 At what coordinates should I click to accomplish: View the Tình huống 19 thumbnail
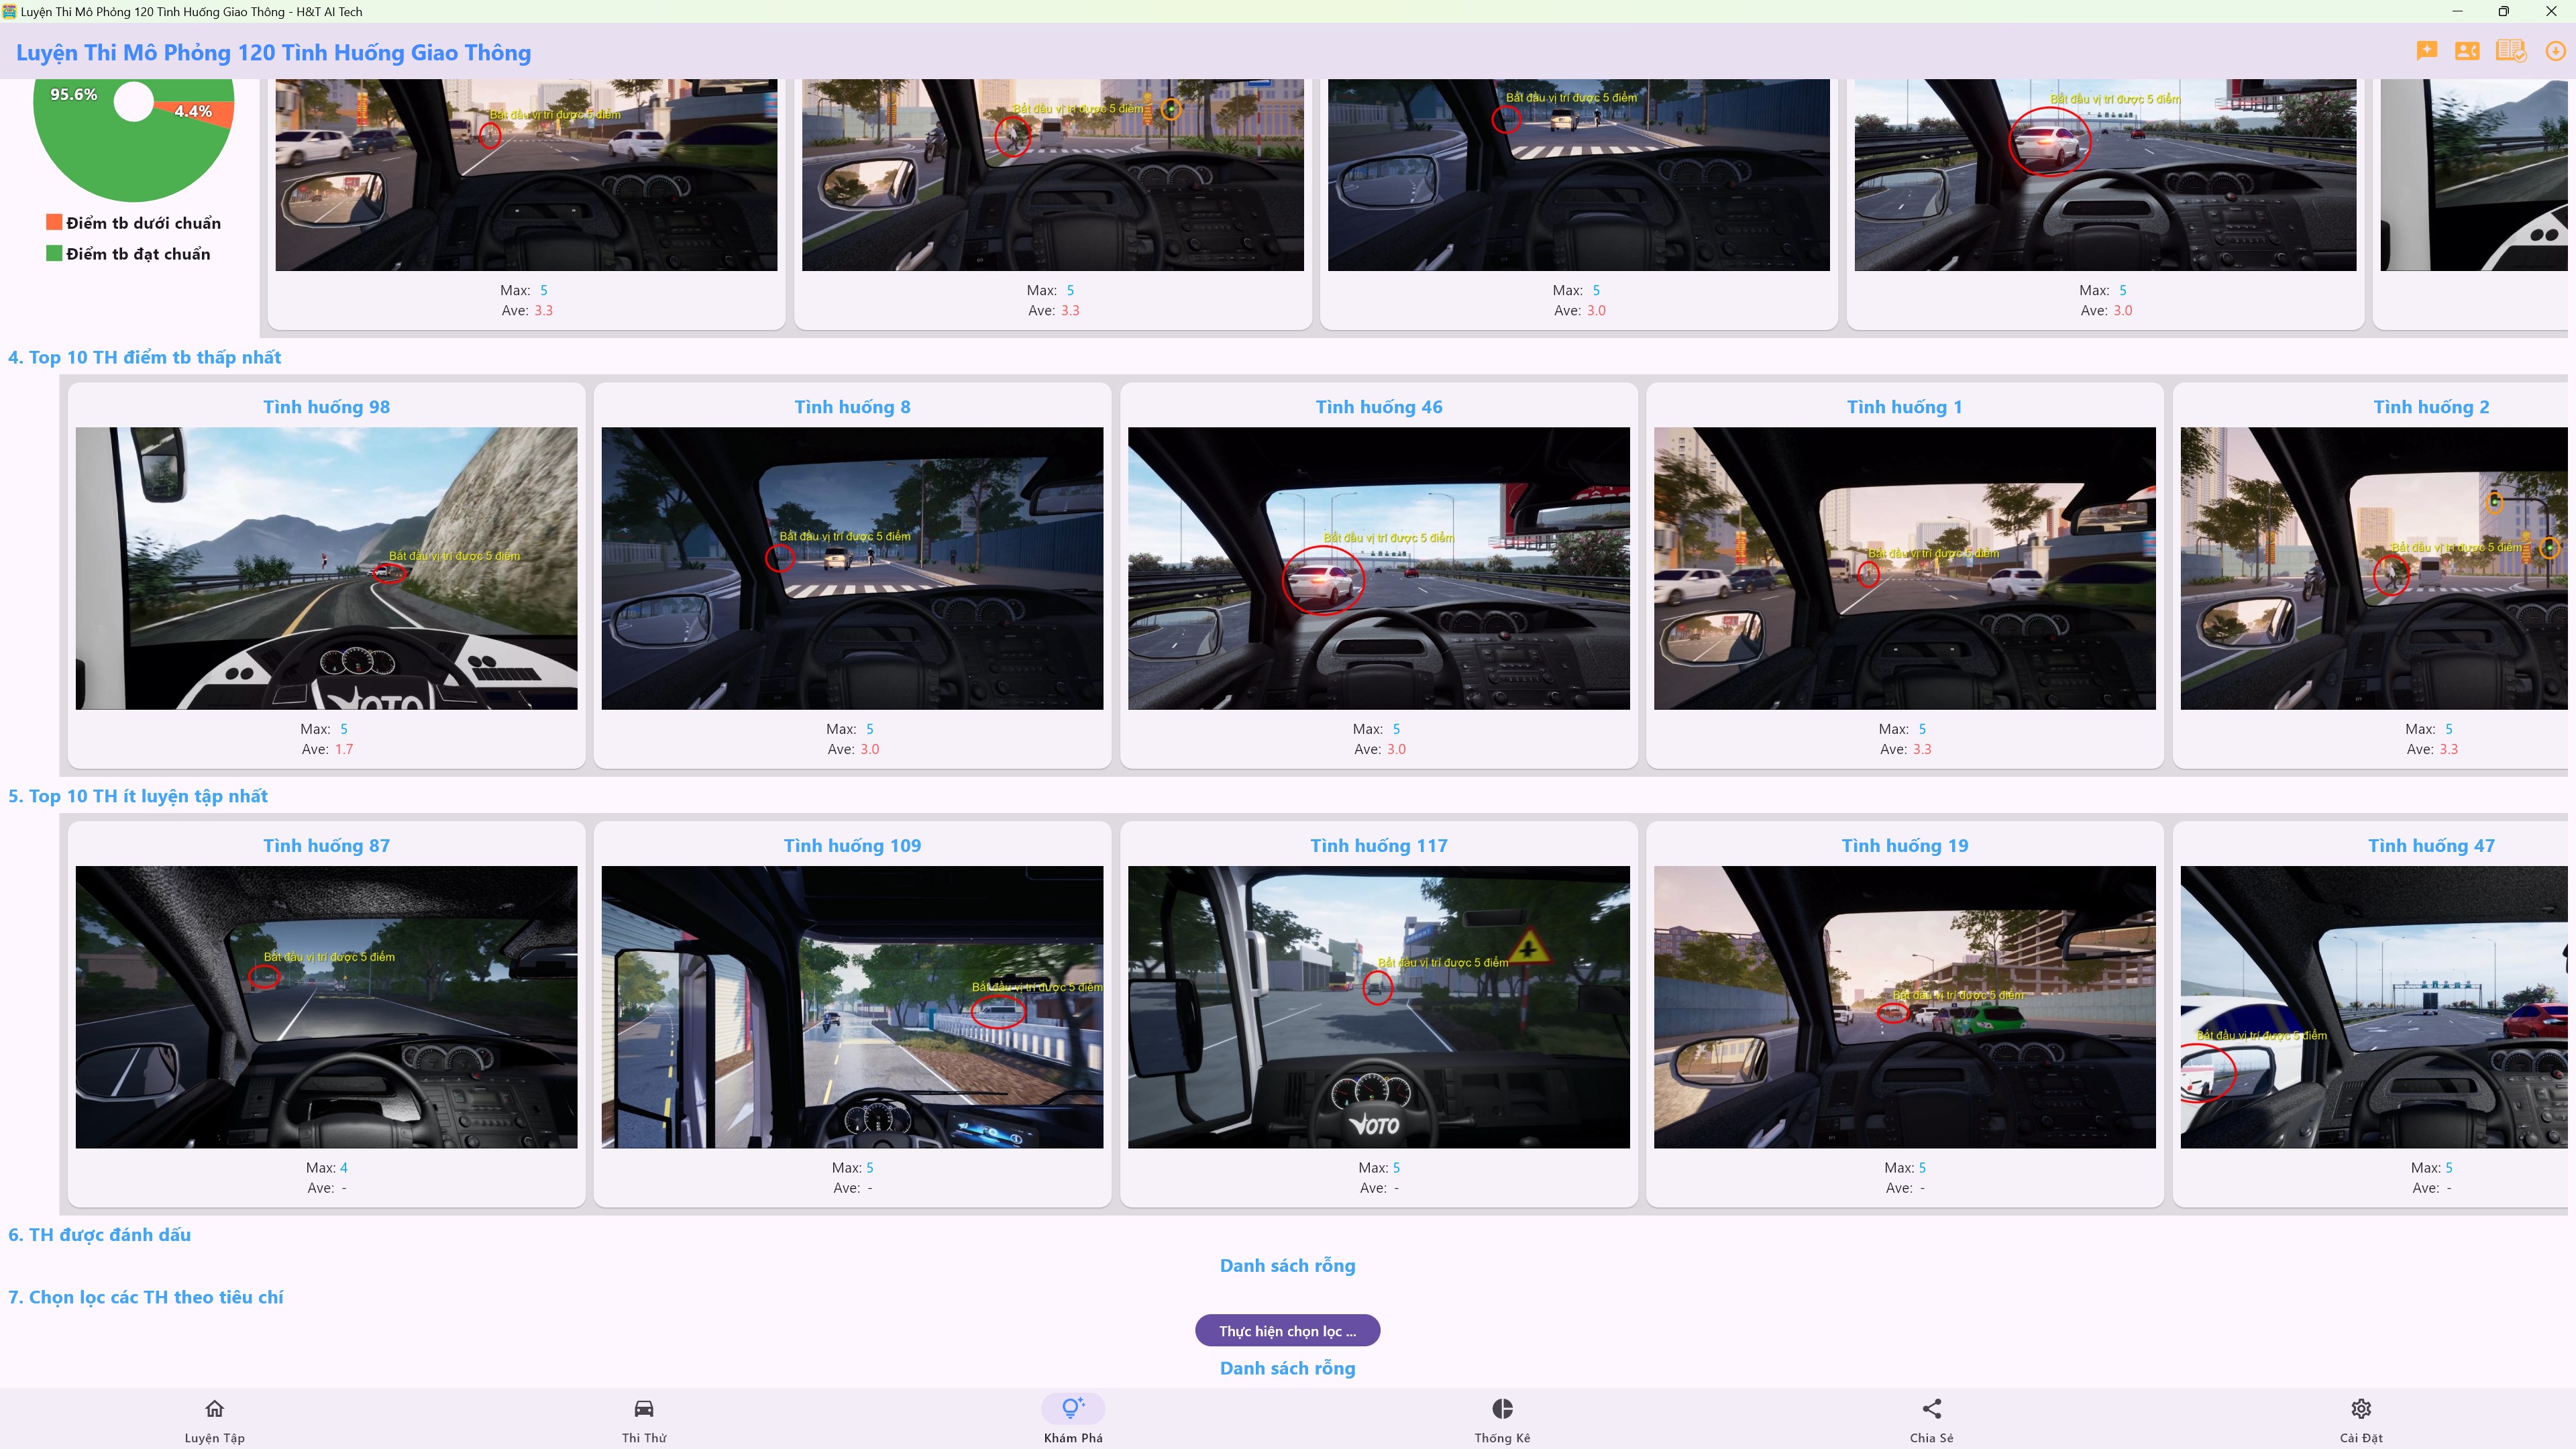coord(1905,1007)
